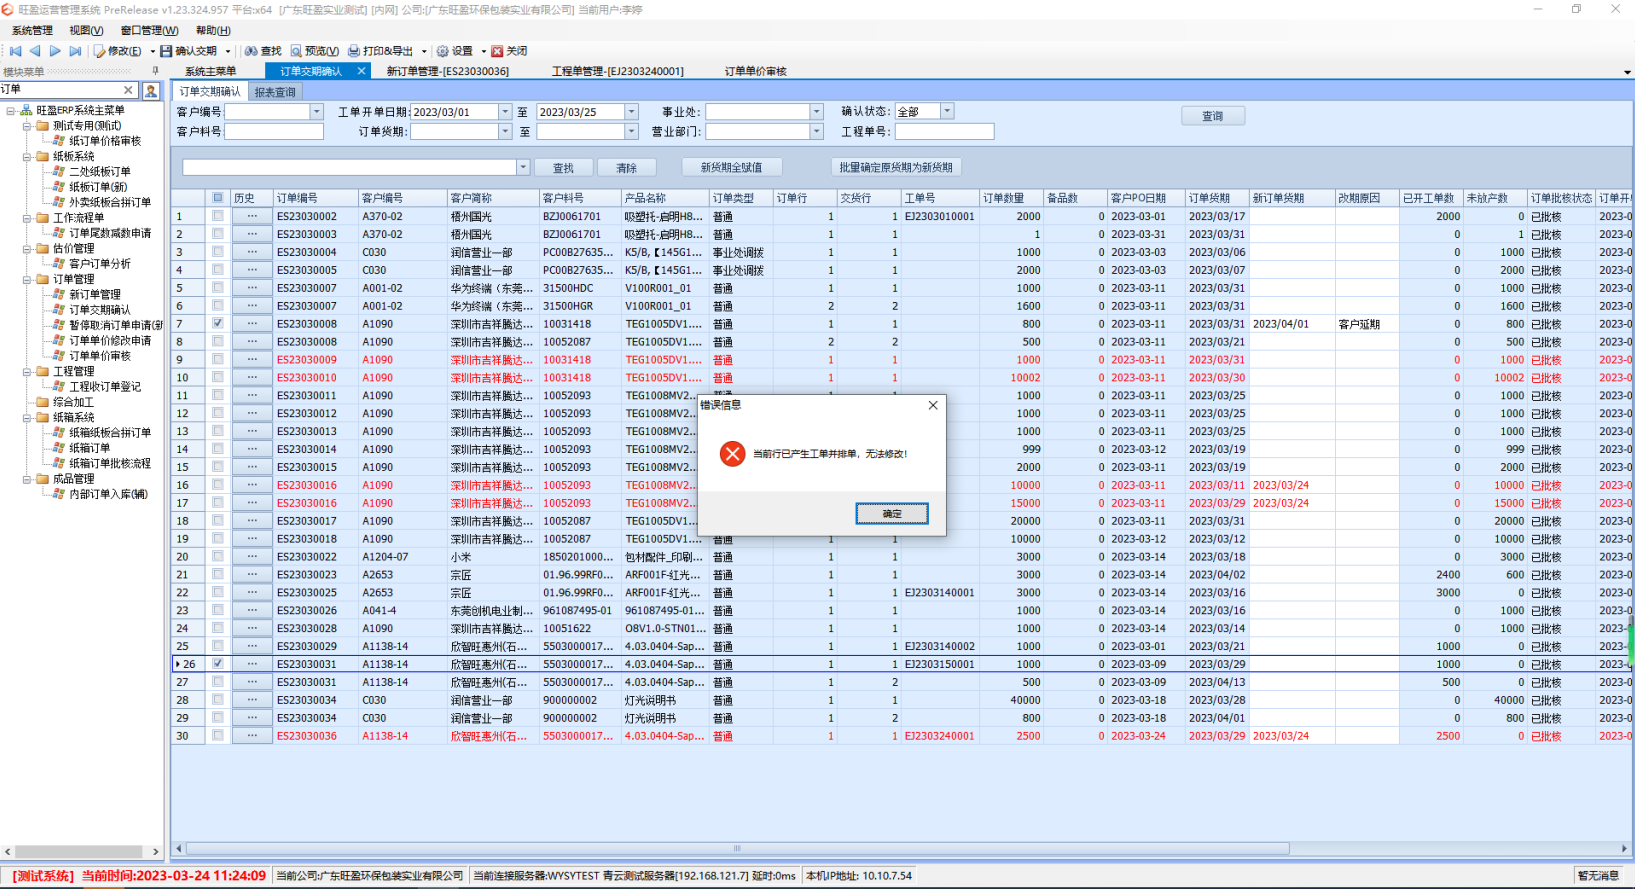Tick the checkbox in row 20
The image size is (1635, 889).
pos(218,557)
